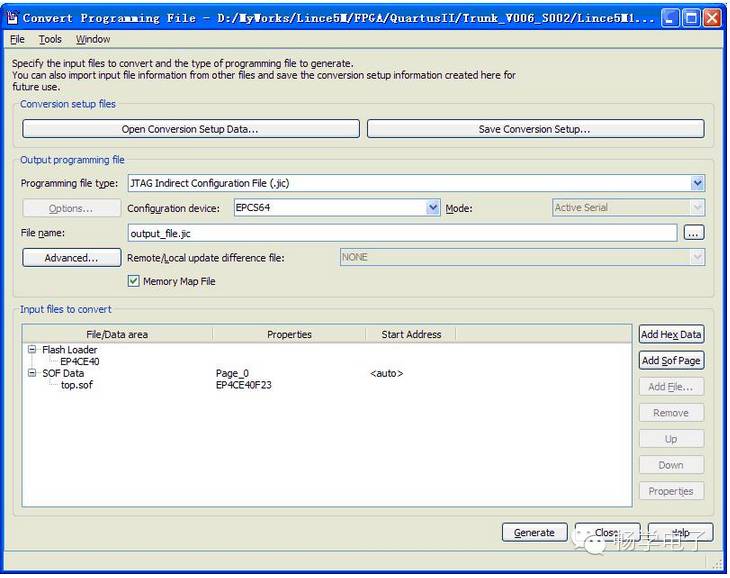Click the Add File button
The image size is (730, 578).
coord(671,386)
